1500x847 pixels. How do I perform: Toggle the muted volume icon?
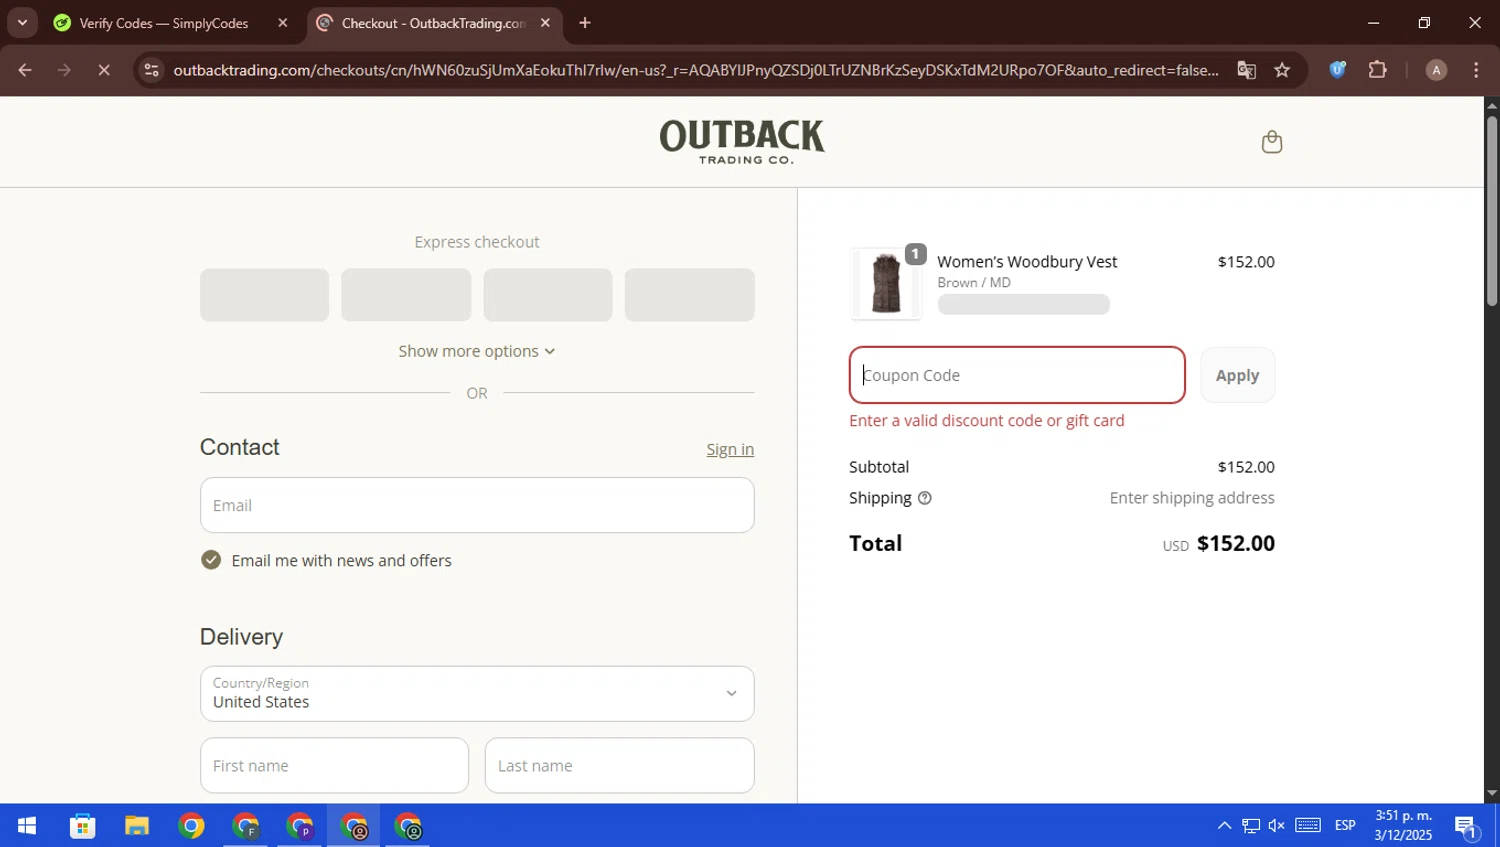[1277, 826]
